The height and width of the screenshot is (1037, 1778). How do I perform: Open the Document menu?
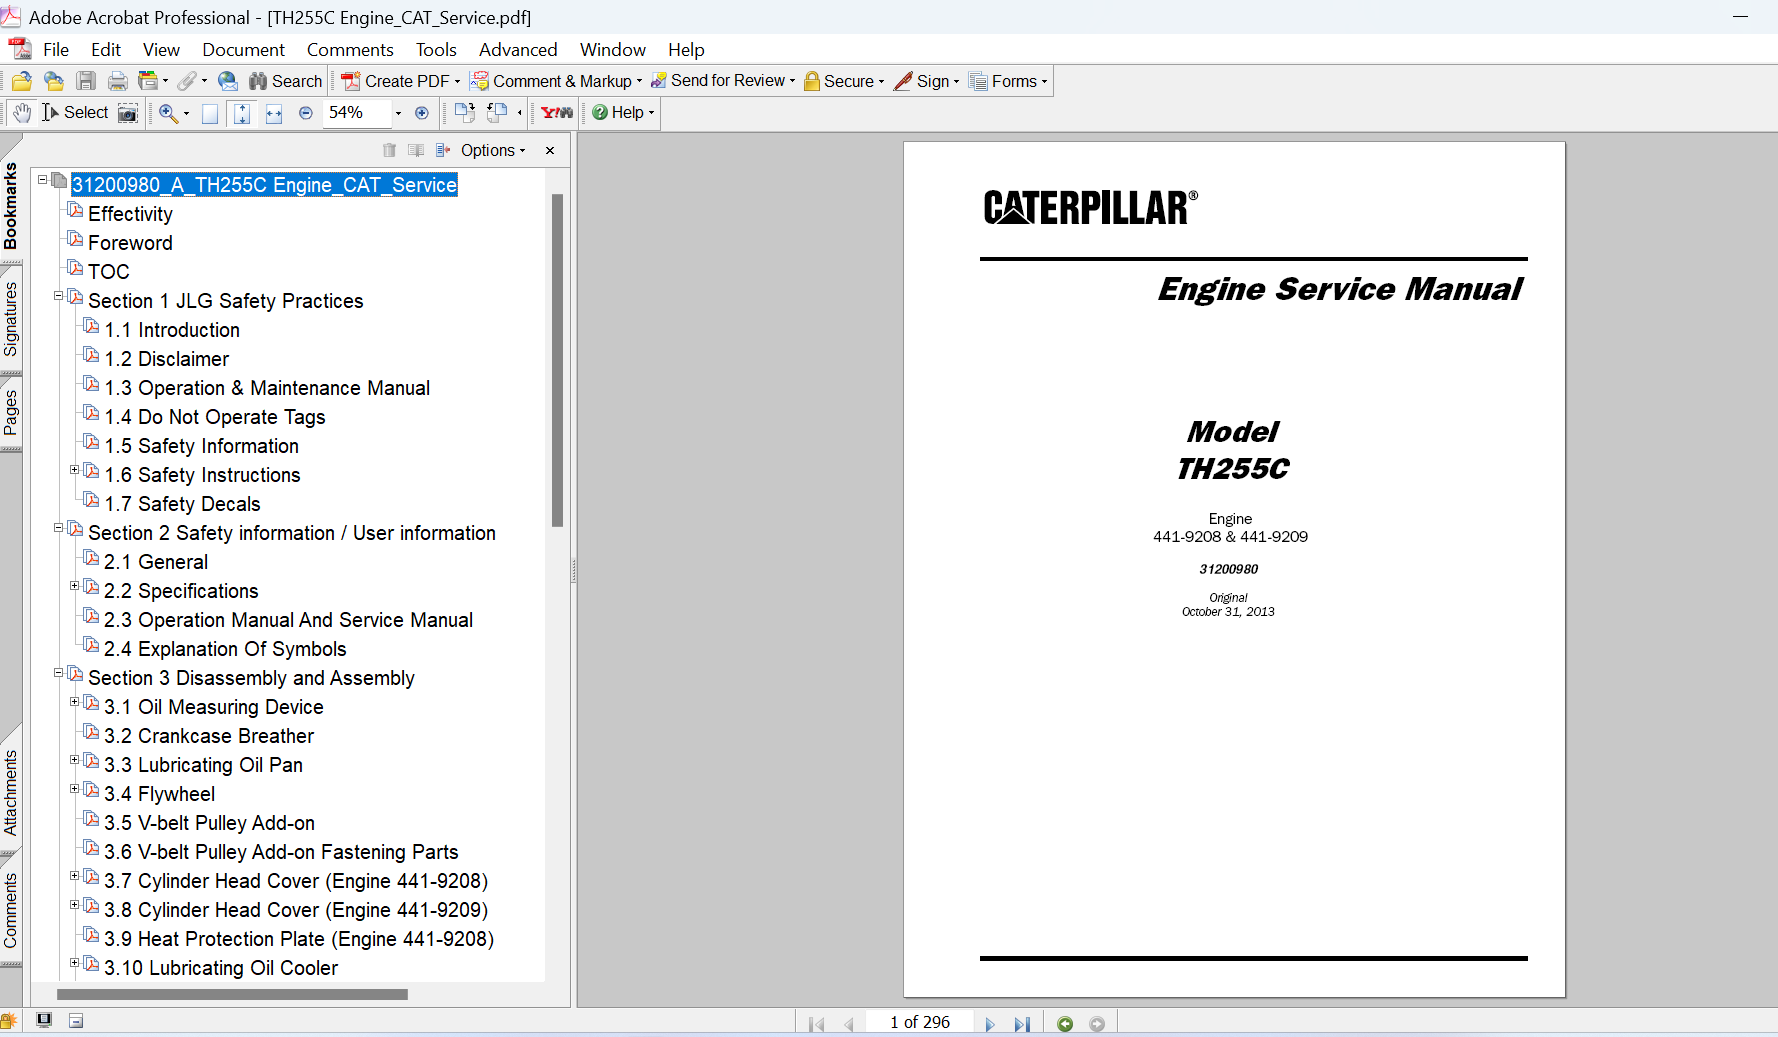pos(243,49)
